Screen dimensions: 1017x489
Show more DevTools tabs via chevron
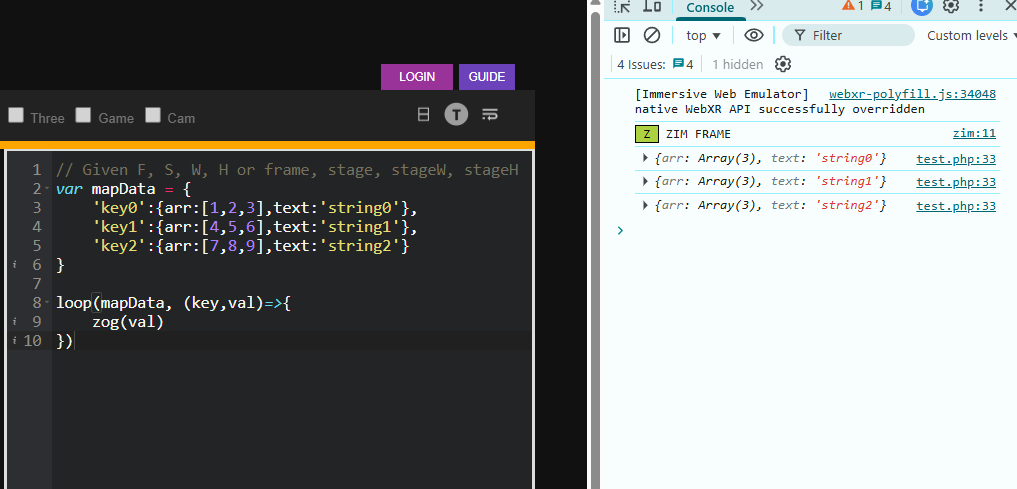(757, 7)
